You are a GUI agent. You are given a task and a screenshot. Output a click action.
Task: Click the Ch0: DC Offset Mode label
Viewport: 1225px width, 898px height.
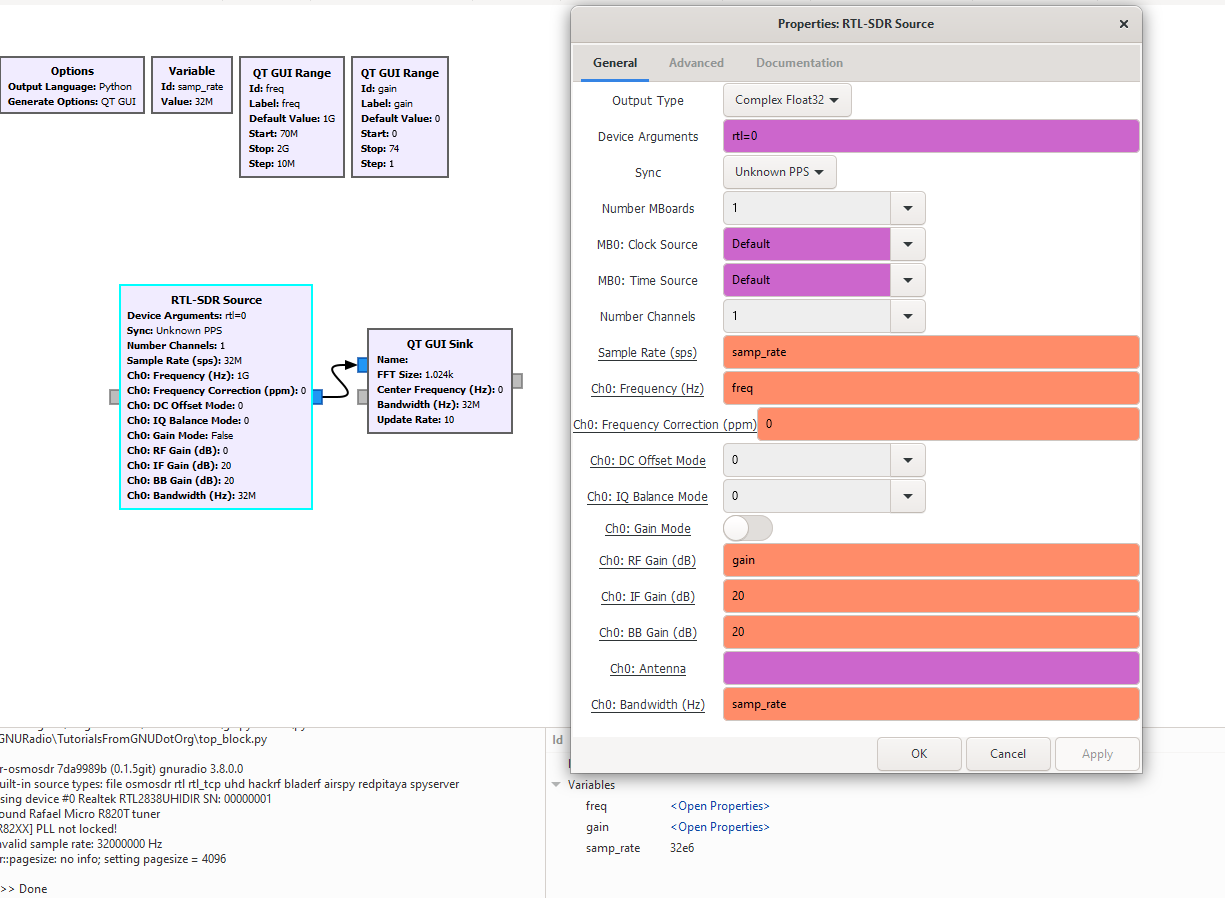[648, 460]
